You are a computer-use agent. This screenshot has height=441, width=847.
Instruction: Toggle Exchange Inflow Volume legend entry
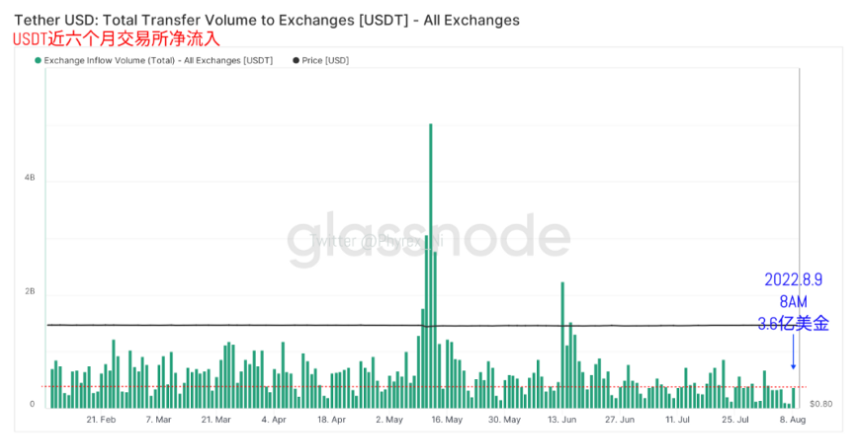click(x=154, y=61)
